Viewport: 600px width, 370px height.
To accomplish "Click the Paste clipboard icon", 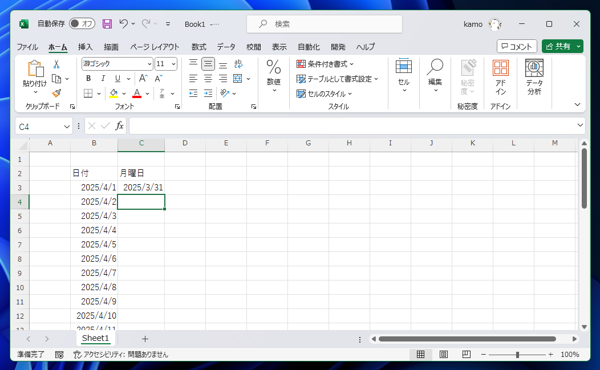I will tap(35, 69).
